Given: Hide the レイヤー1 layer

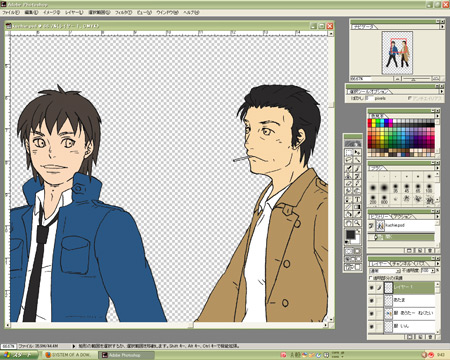Looking at the screenshot, I should 371,288.
